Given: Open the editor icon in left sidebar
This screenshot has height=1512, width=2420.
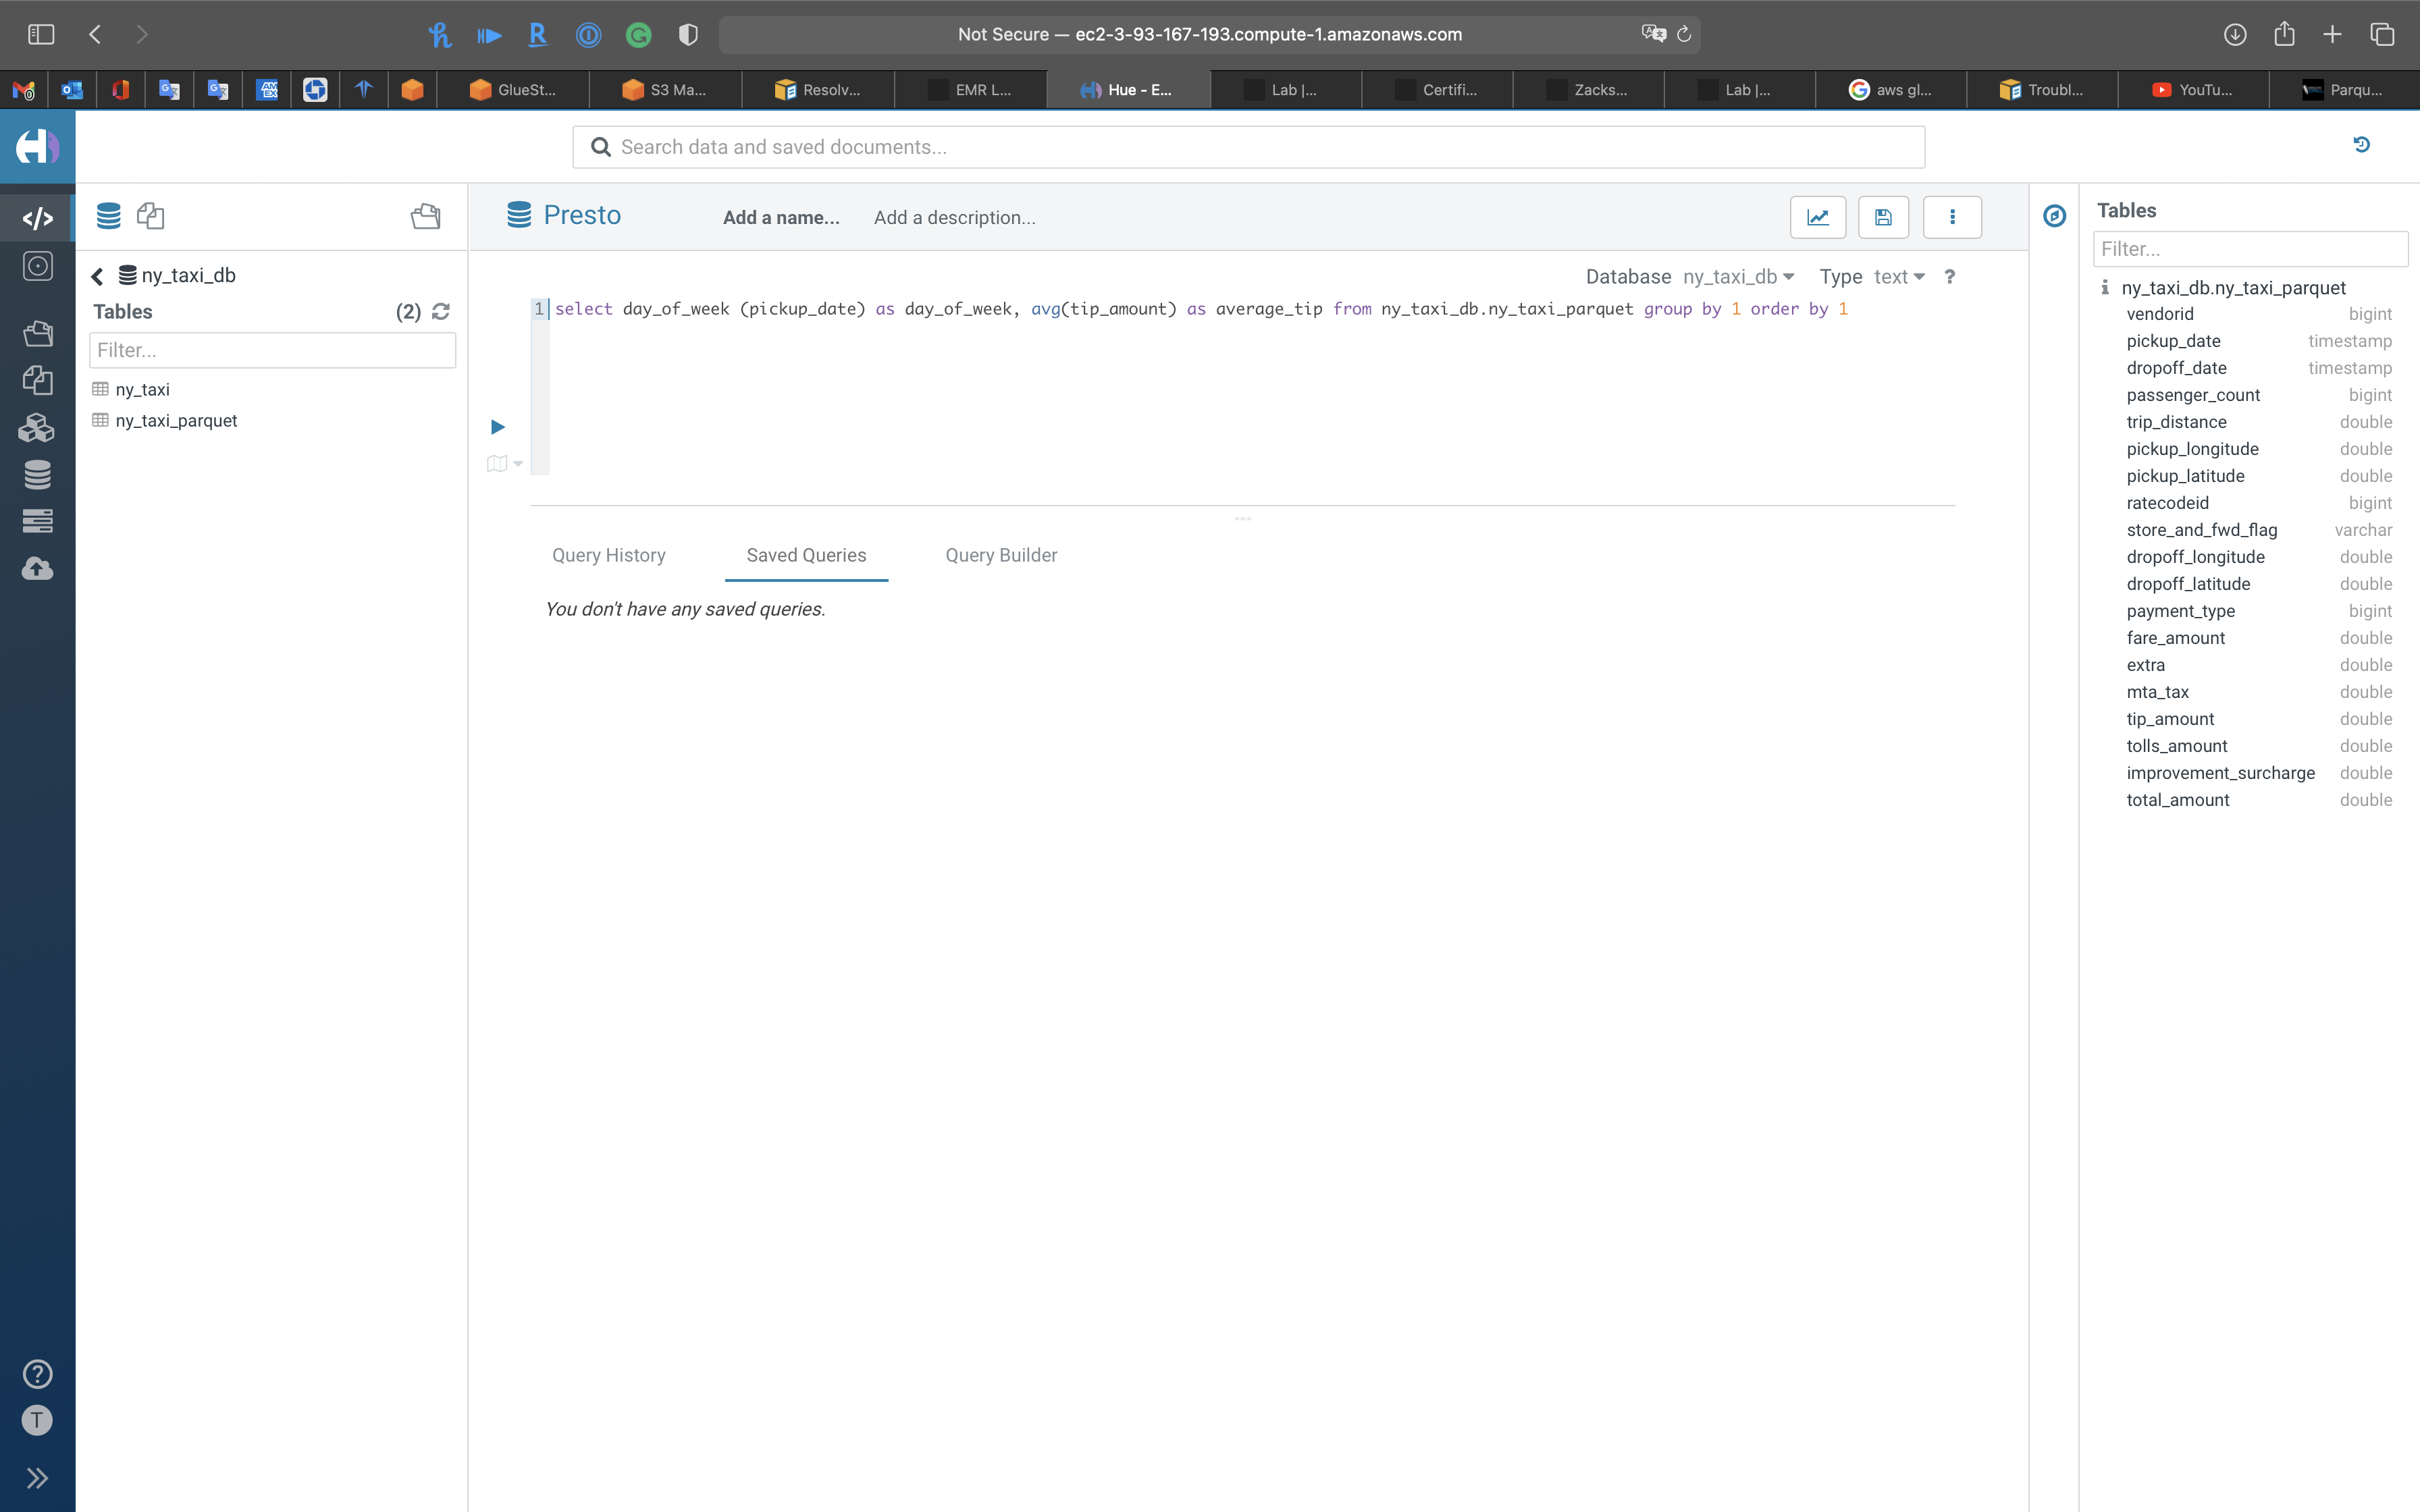Looking at the screenshot, I should click(37, 218).
